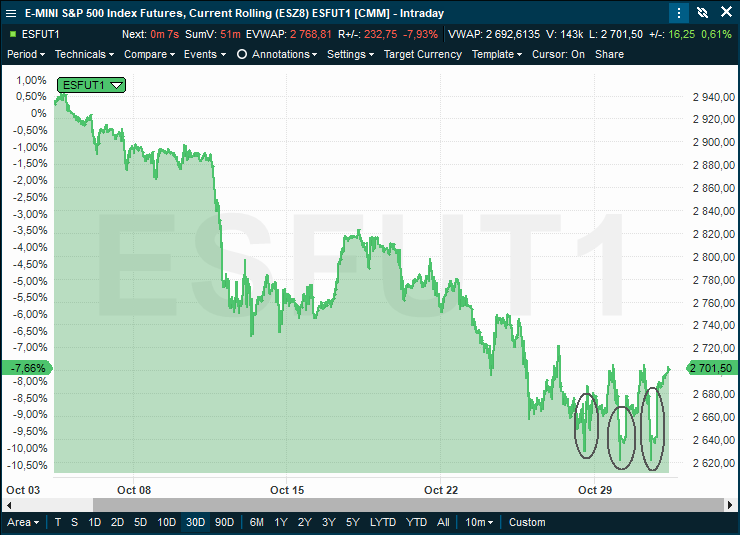Image resolution: width=740 pixels, height=535 pixels.
Task: Open the Annotations menu
Action: pyautogui.click(x=284, y=54)
